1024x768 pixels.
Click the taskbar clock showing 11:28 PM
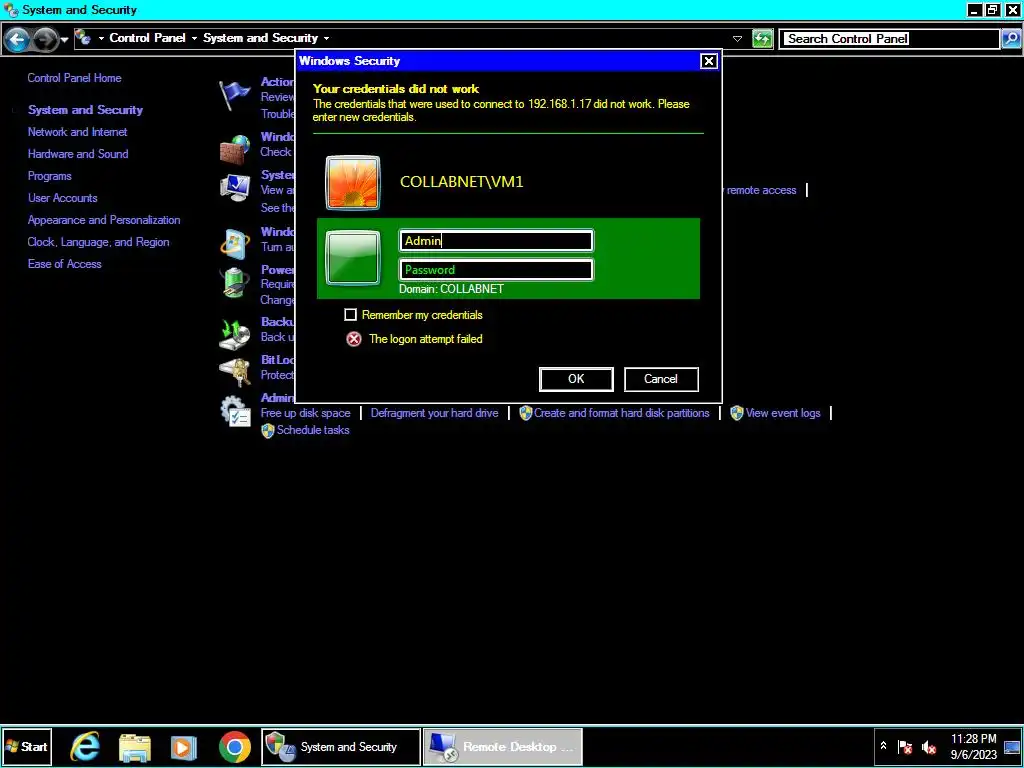[974, 747]
